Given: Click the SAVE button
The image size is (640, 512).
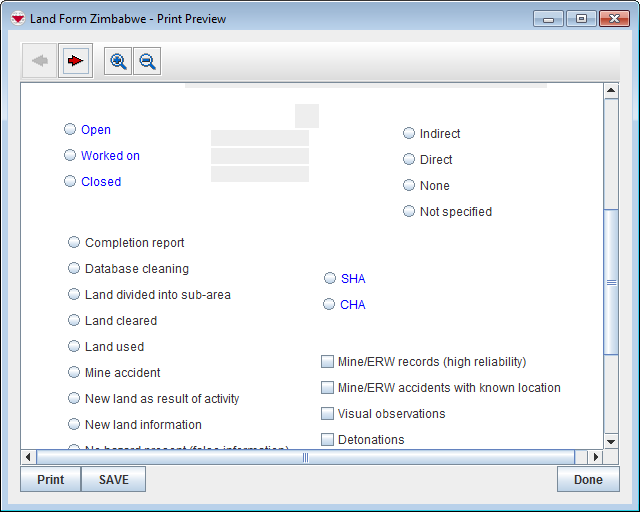Looking at the screenshot, I should [x=113, y=480].
